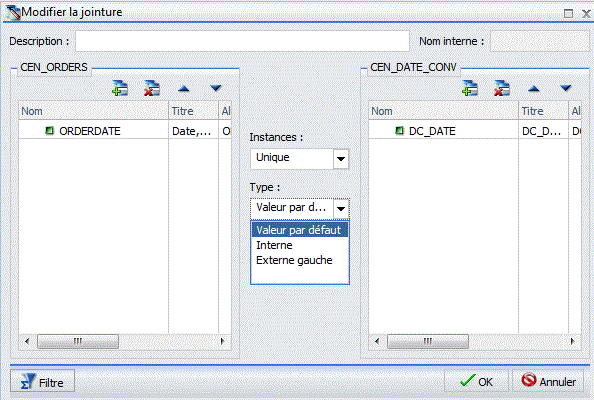Viewport: 594px width, 400px height.
Task: Move field up in CEN_ORDERS panel
Action: tap(184, 89)
